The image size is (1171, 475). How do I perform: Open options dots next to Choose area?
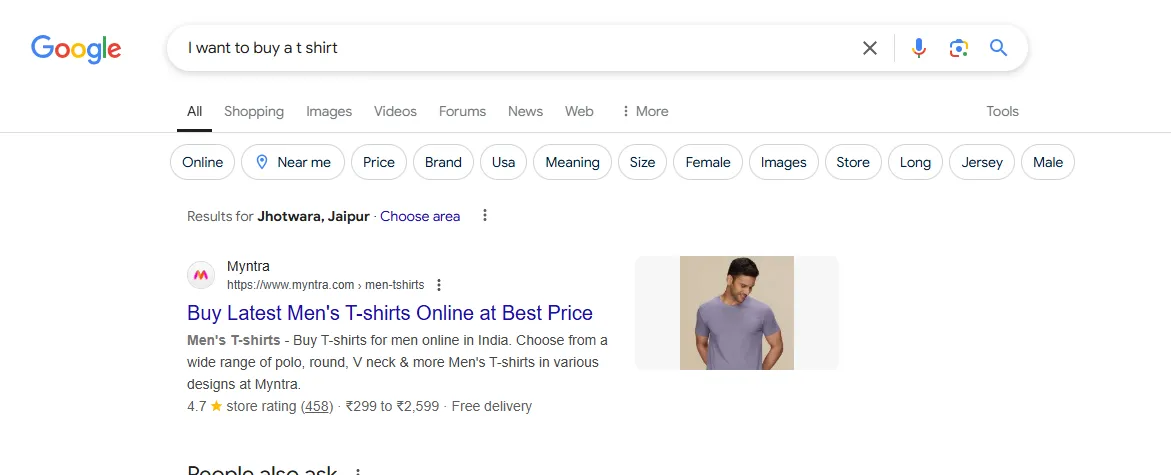click(x=485, y=216)
